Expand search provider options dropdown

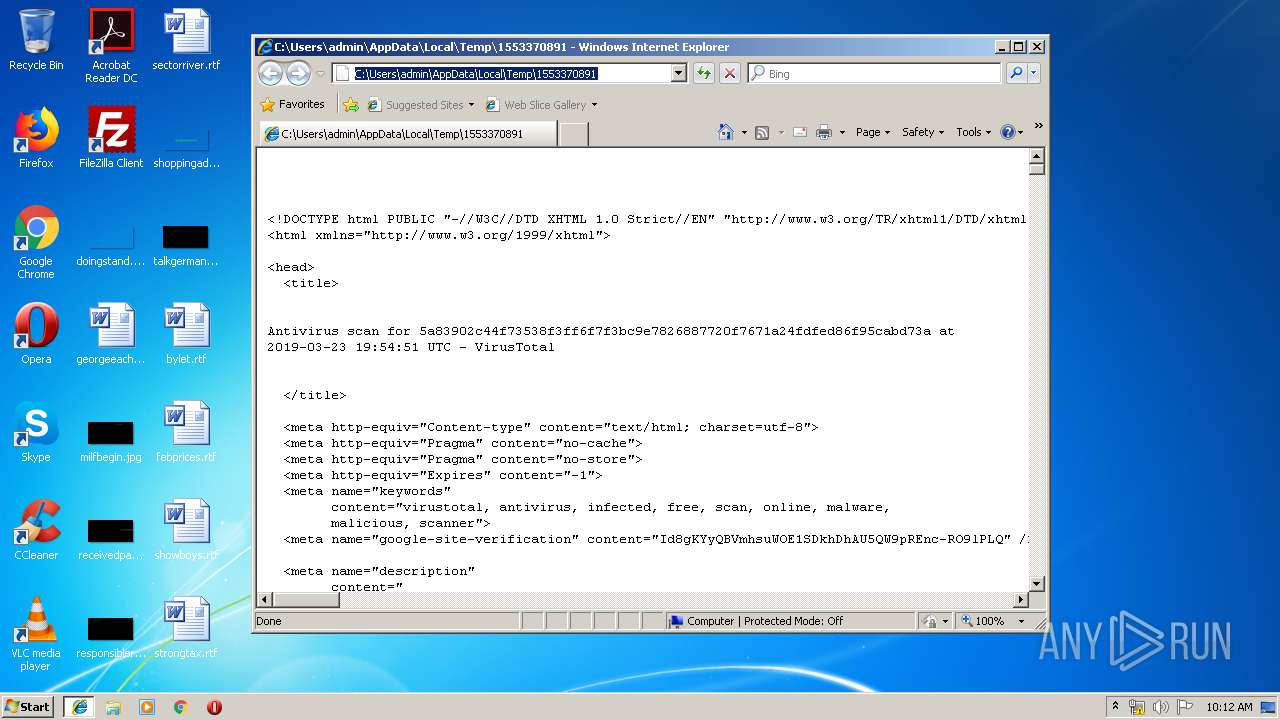click(1034, 73)
